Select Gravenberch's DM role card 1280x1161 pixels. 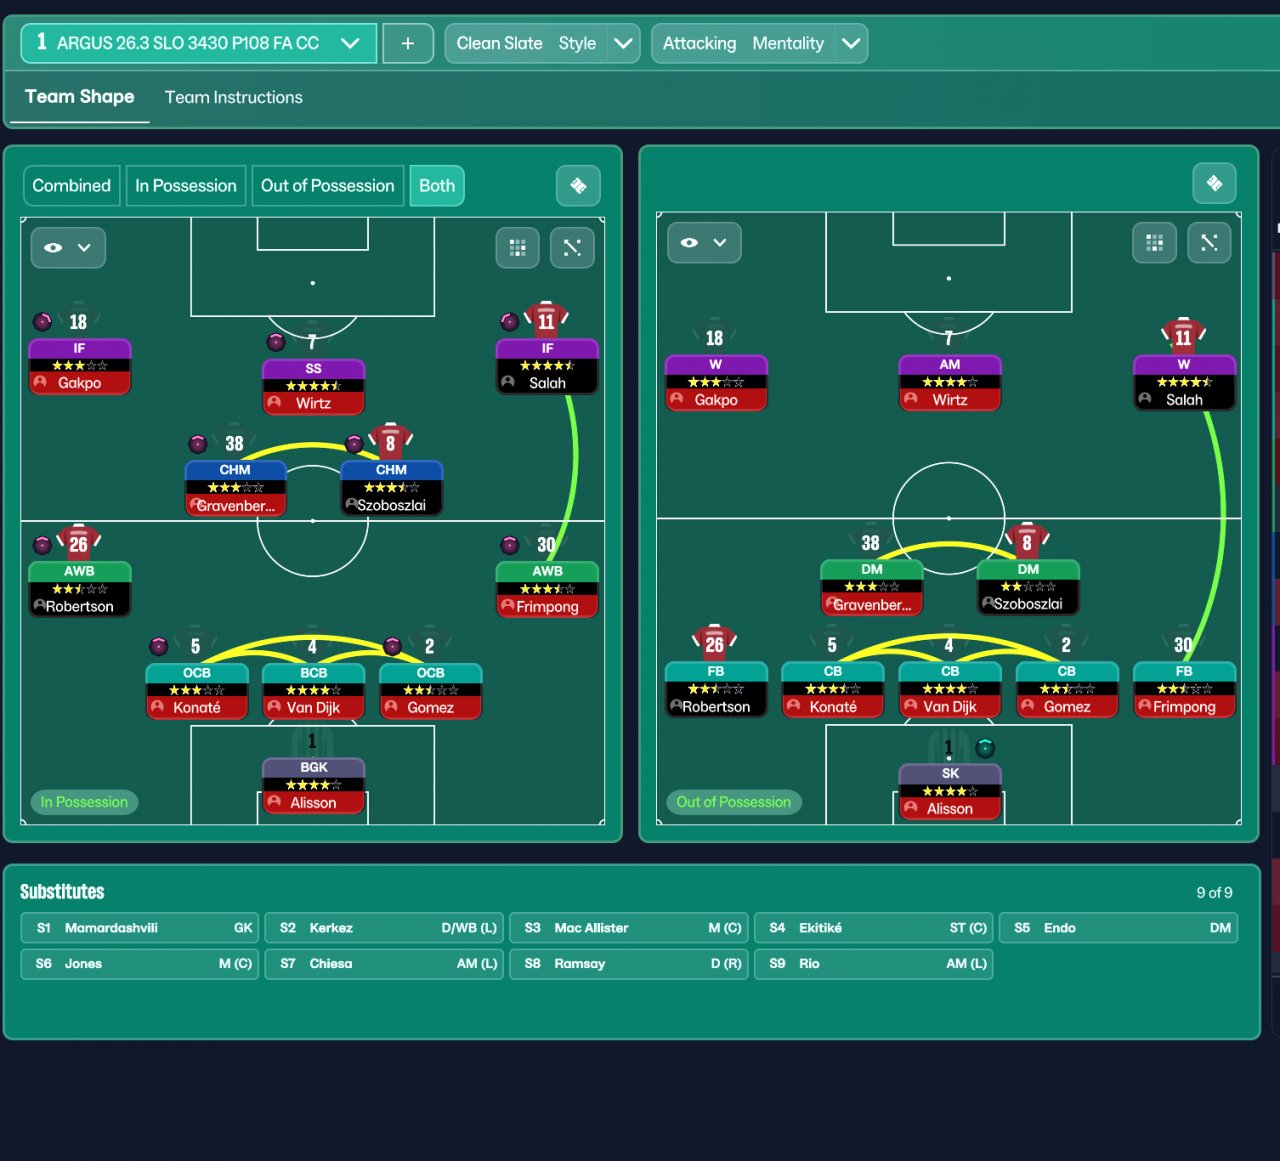click(x=871, y=588)
